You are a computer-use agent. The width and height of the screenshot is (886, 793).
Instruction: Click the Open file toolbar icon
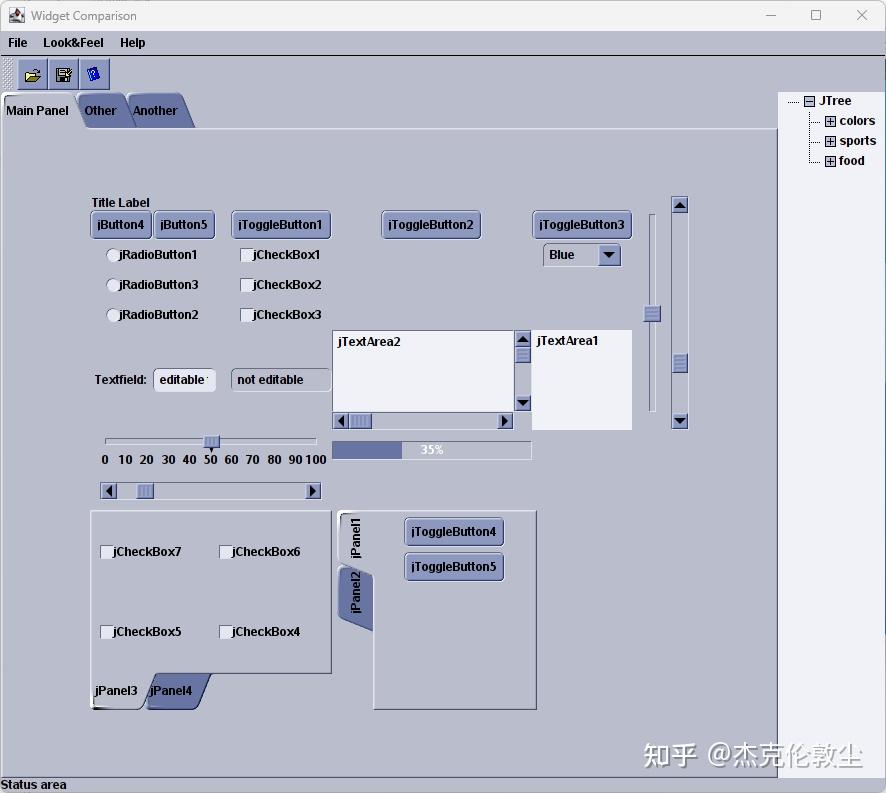(x=31, y=74)
